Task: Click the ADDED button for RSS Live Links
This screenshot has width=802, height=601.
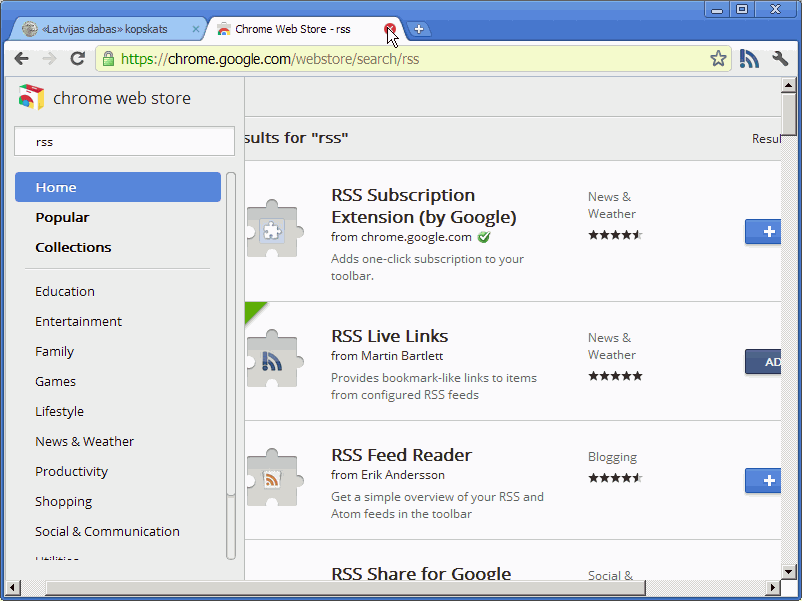Action: pyautogui.click(x=763, y=362)
